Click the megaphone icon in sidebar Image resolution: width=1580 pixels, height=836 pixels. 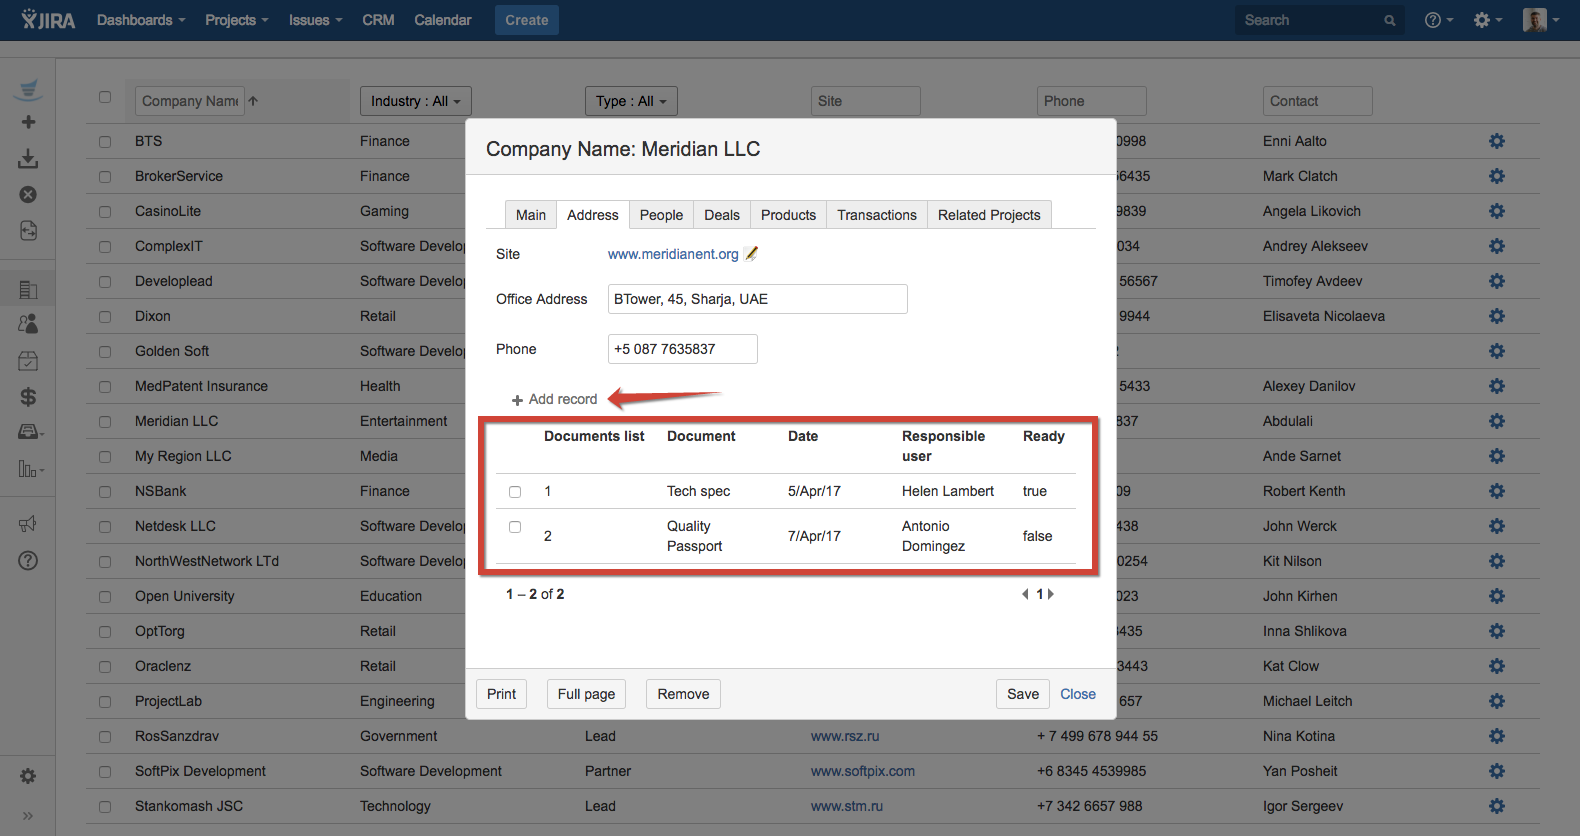(28, 524)
